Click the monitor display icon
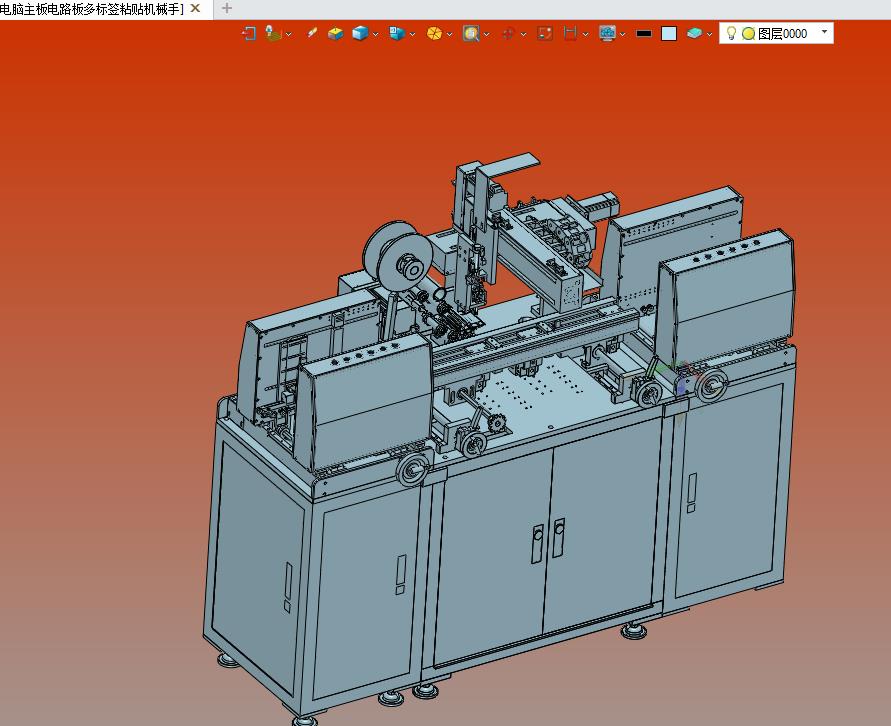Viewport: 891px width, 726px height. [x=607, y=34]
